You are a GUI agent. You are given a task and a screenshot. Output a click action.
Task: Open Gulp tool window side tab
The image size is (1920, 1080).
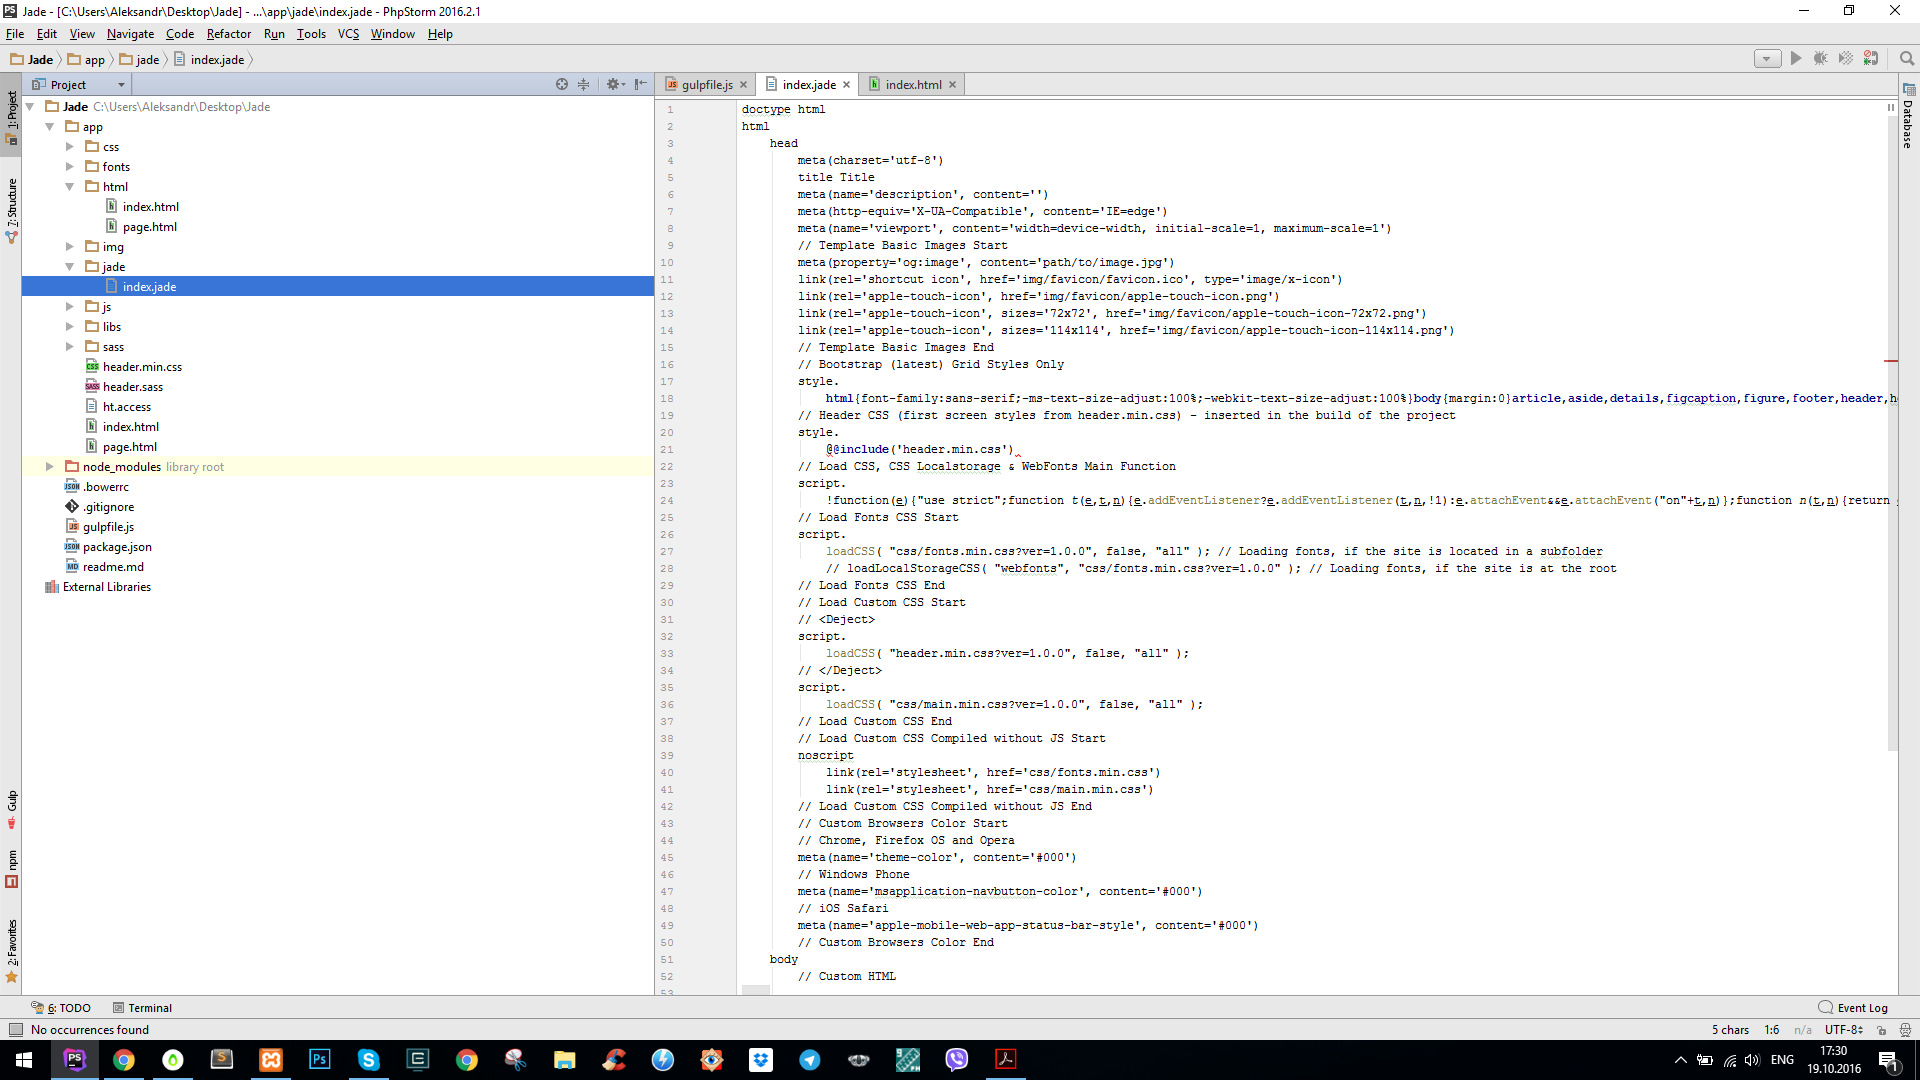11,810
